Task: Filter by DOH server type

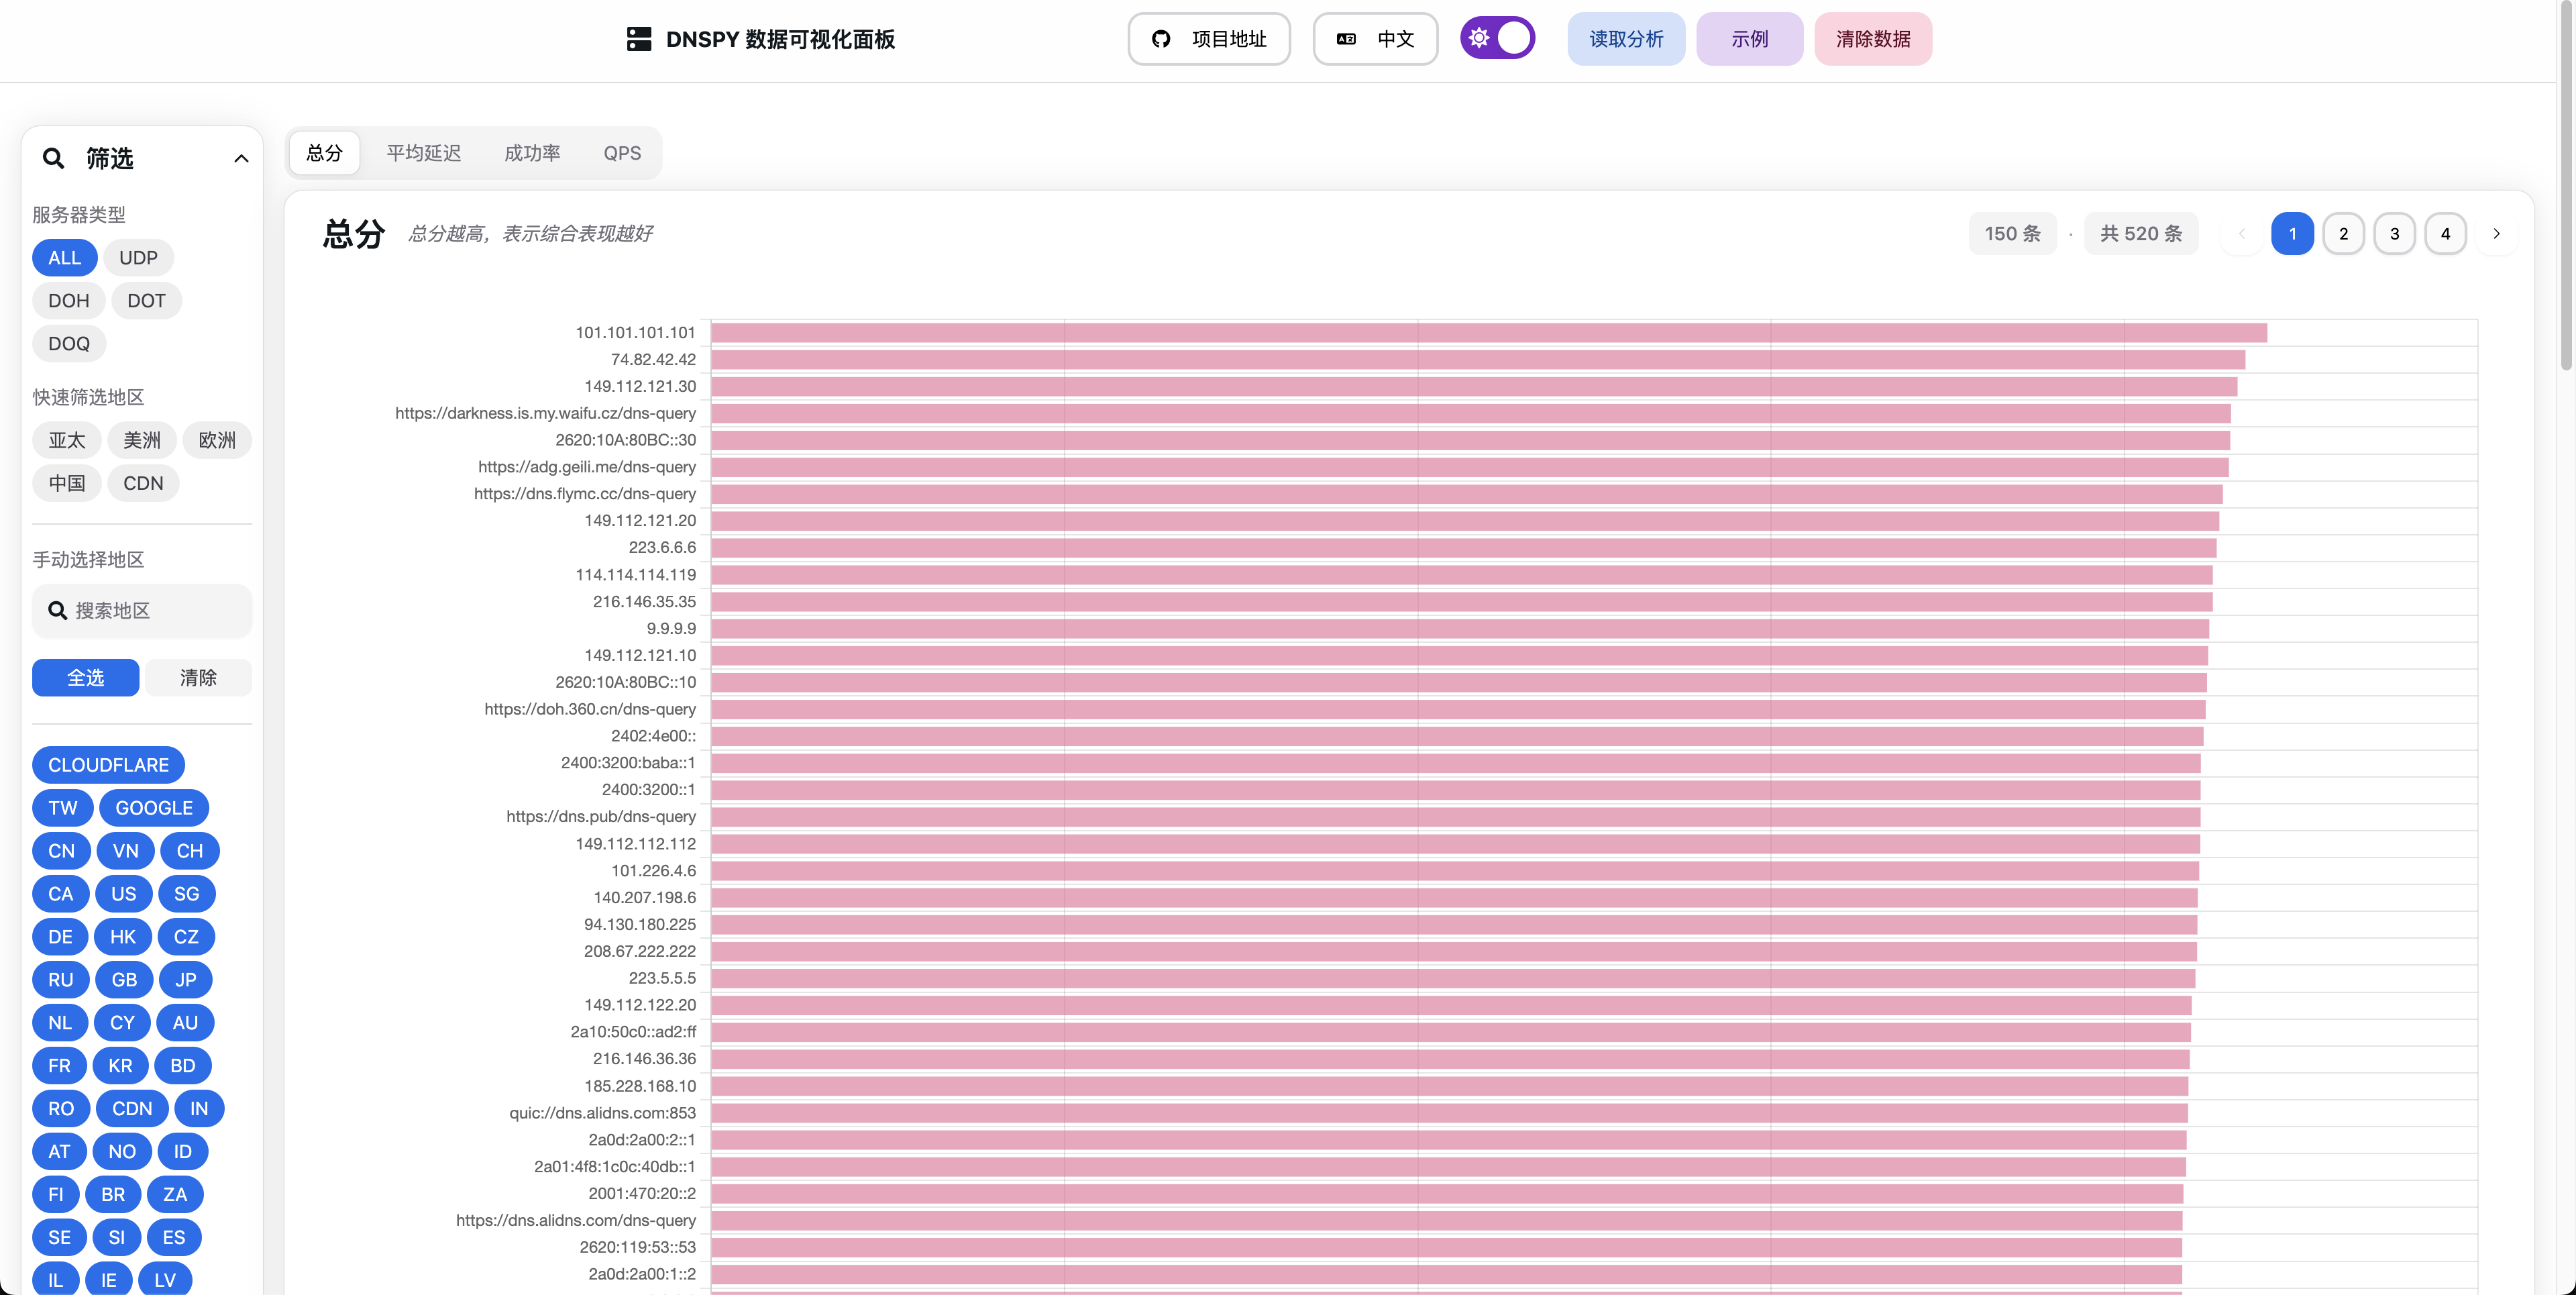Action: (69, 301)
